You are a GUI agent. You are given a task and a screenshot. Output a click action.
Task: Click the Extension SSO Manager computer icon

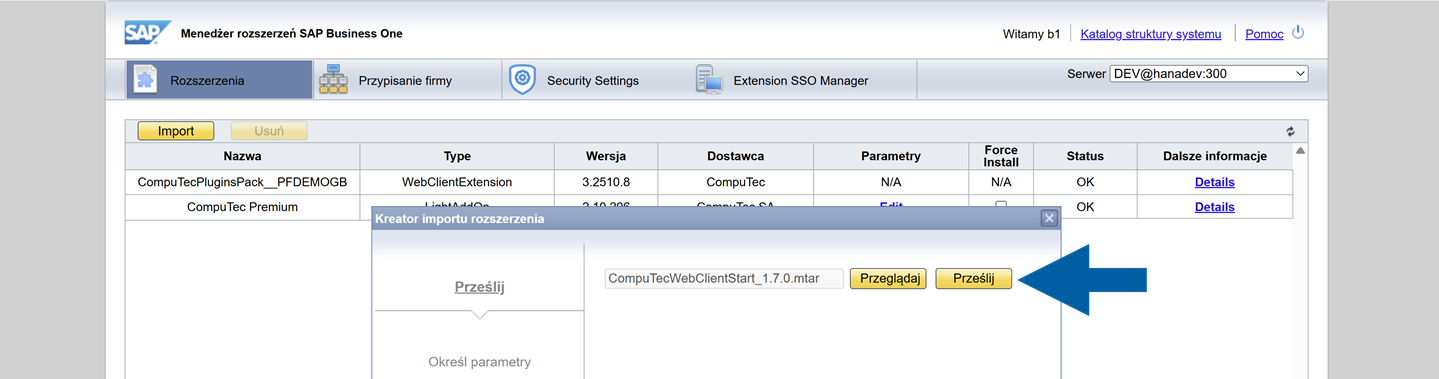[709, 80]
